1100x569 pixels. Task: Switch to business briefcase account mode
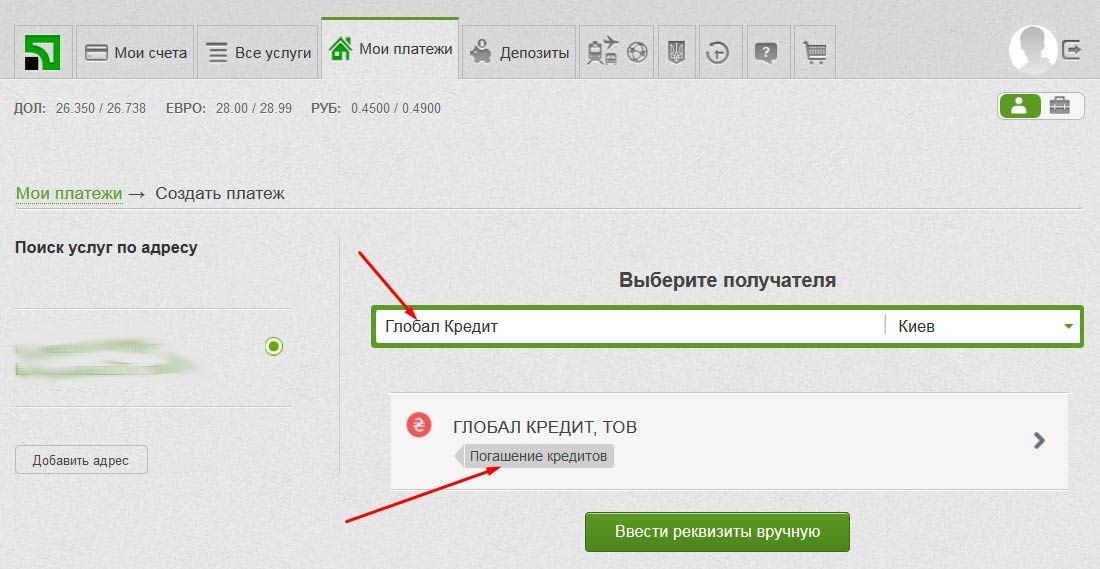click(1060, 106)
